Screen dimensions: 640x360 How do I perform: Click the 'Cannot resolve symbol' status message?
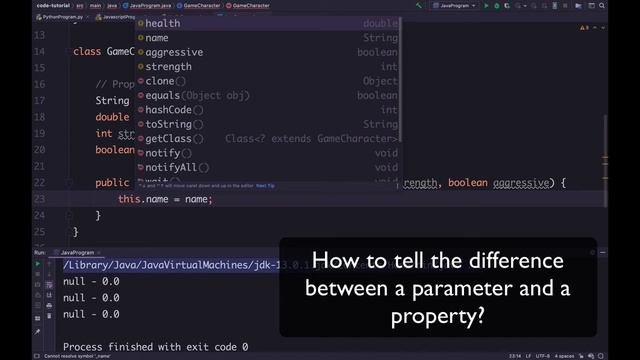(x=78, y=356)
